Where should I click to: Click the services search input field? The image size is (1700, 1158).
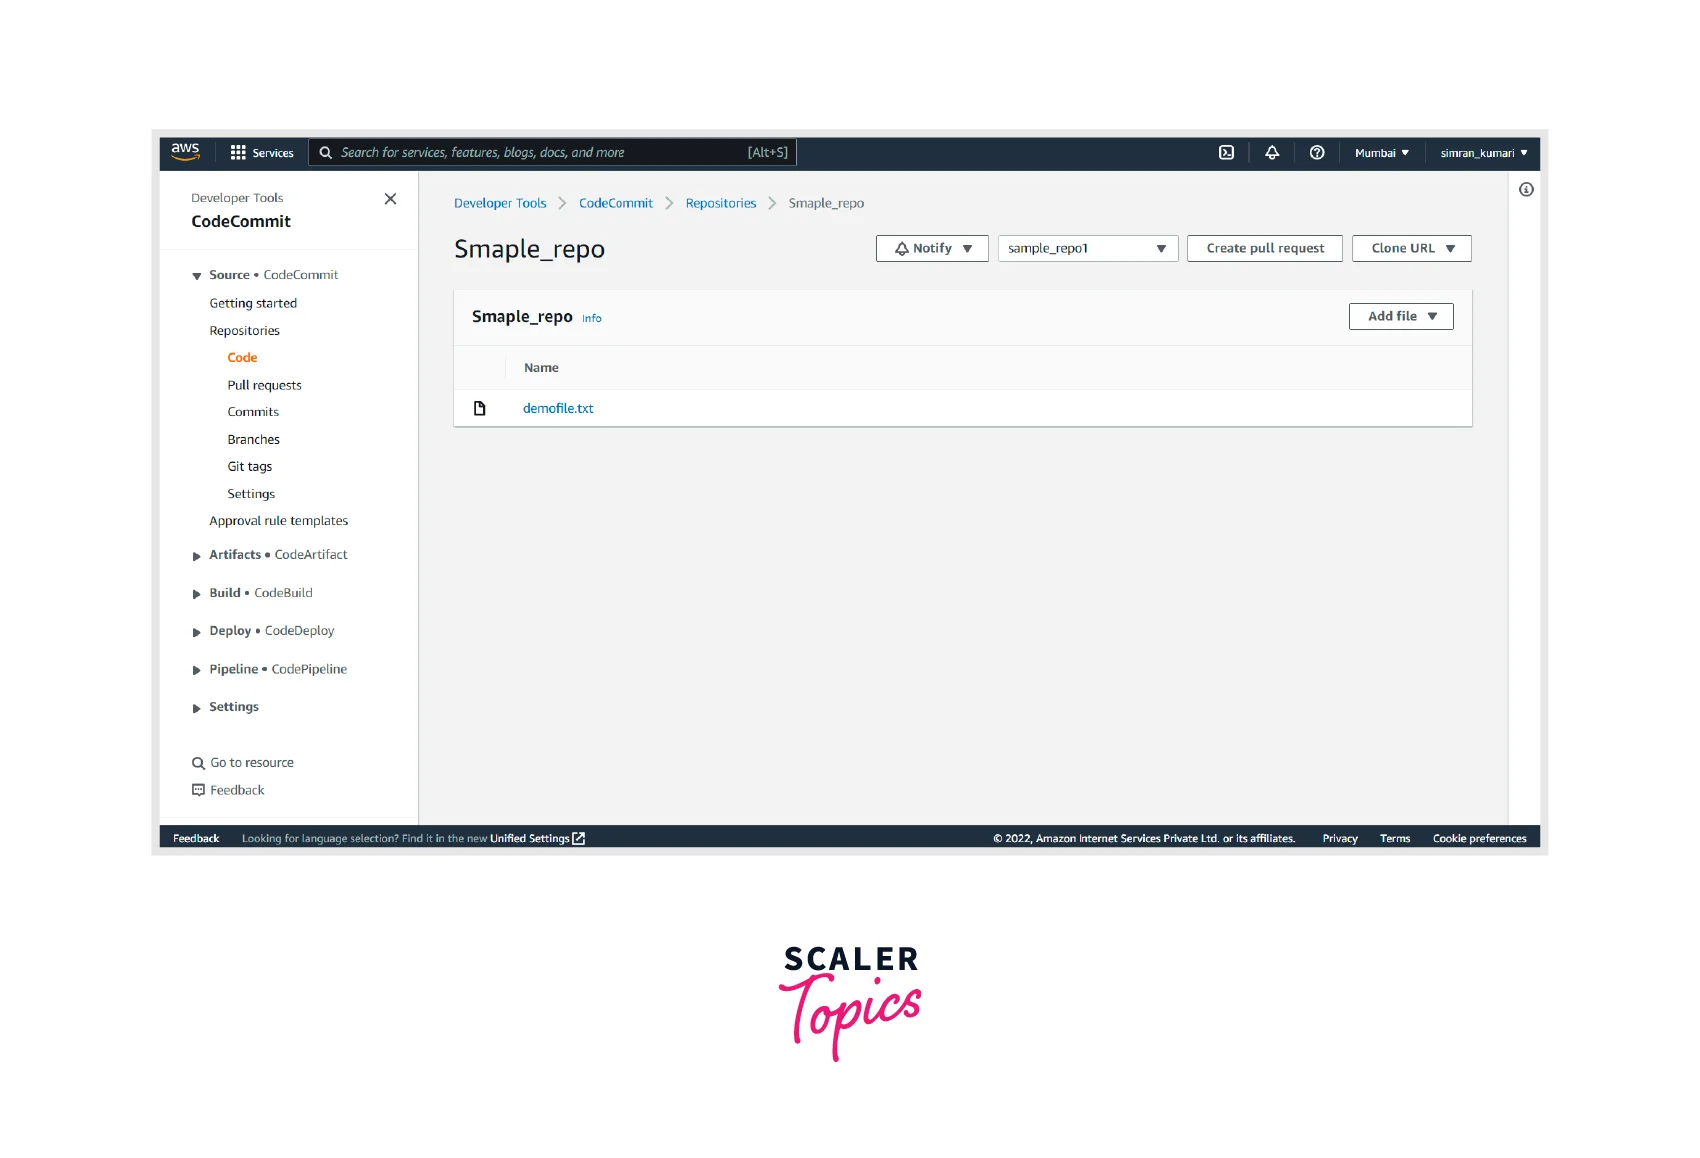[550, 152]
